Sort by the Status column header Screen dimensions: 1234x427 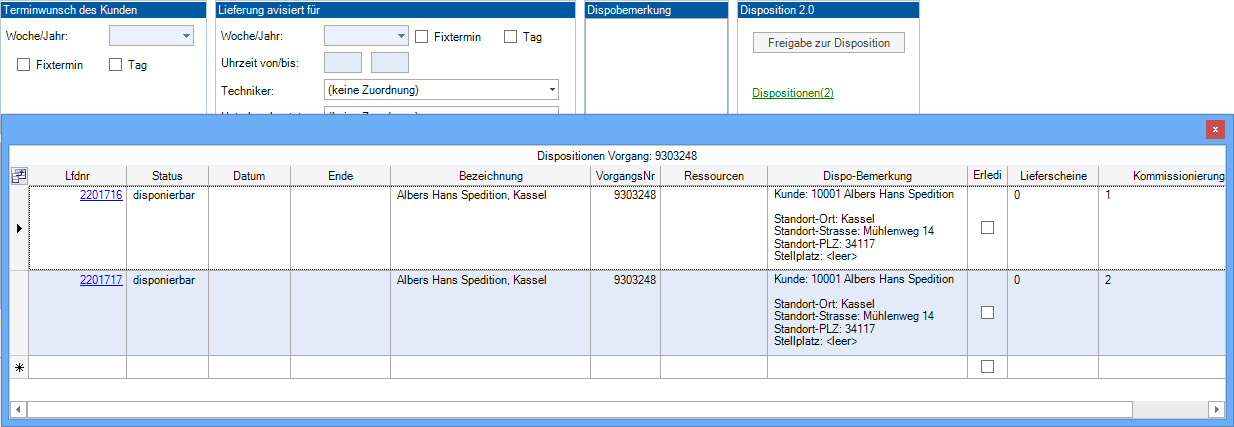[167, 176]
